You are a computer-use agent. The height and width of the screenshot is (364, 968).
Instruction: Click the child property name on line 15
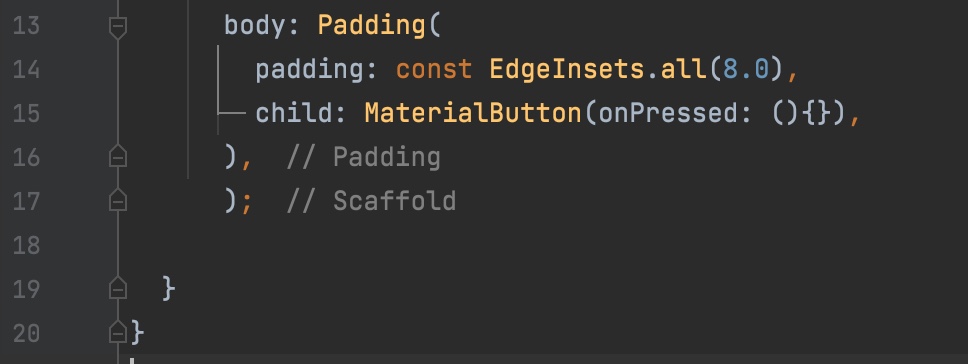pyautogui.click(x=294, y=114)
